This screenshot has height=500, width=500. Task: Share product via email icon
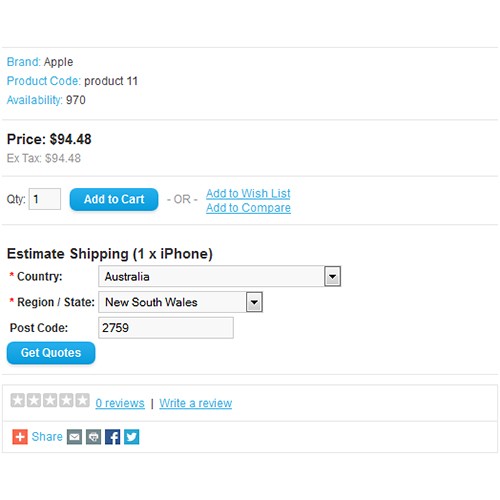pyautogui.click(x=74, y=437)
